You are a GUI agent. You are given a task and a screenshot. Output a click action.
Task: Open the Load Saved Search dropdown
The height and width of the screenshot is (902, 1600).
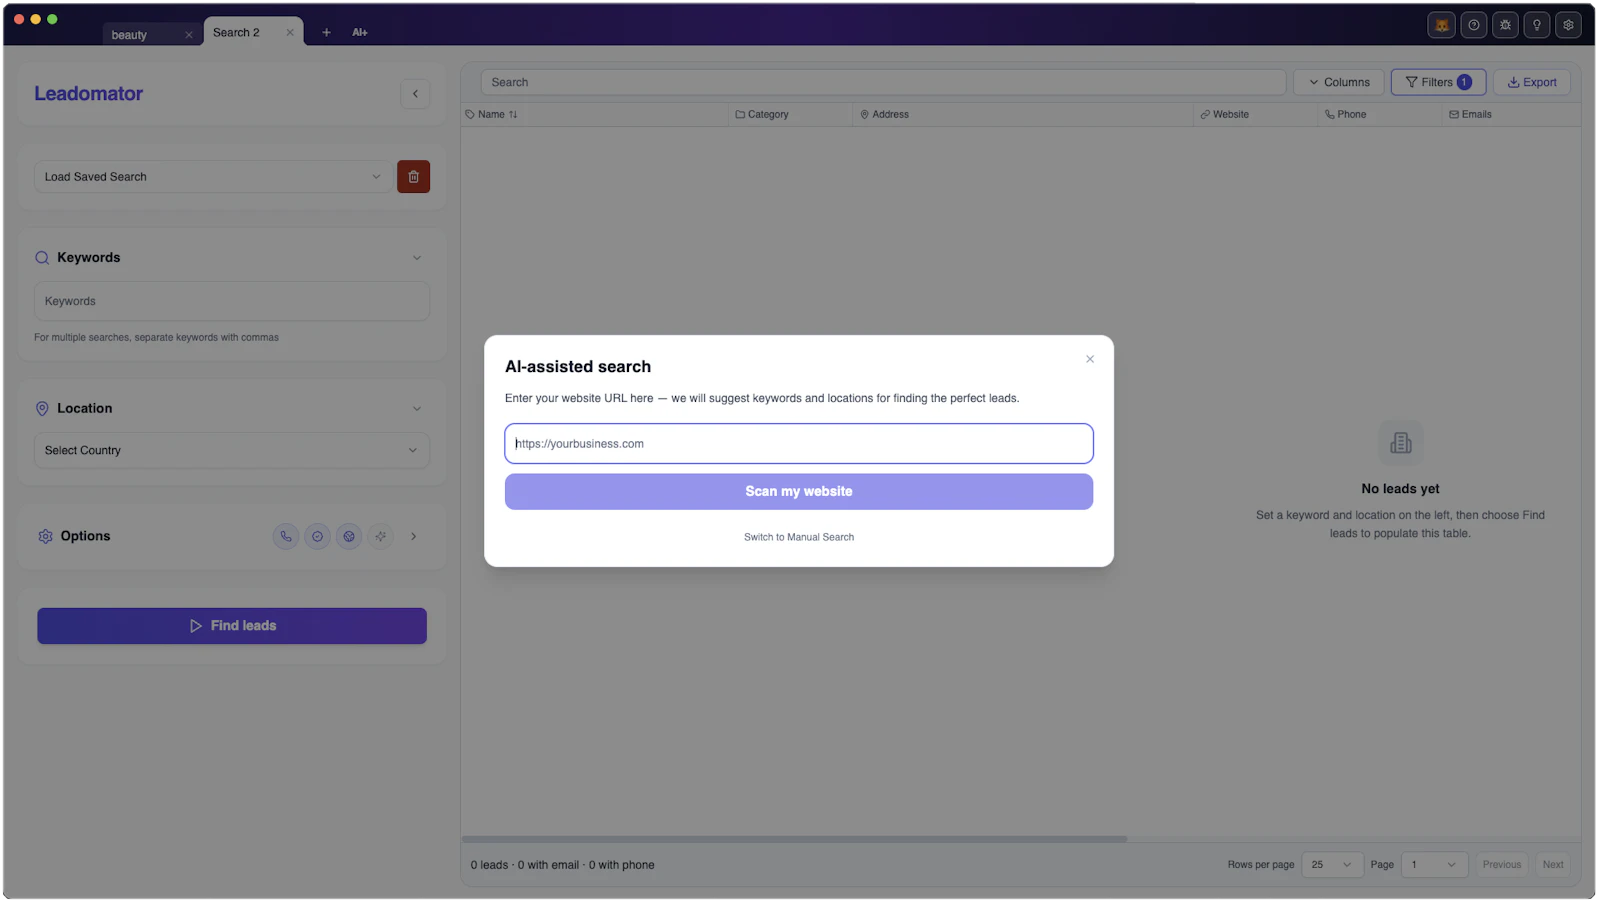[x=213, y=177]
